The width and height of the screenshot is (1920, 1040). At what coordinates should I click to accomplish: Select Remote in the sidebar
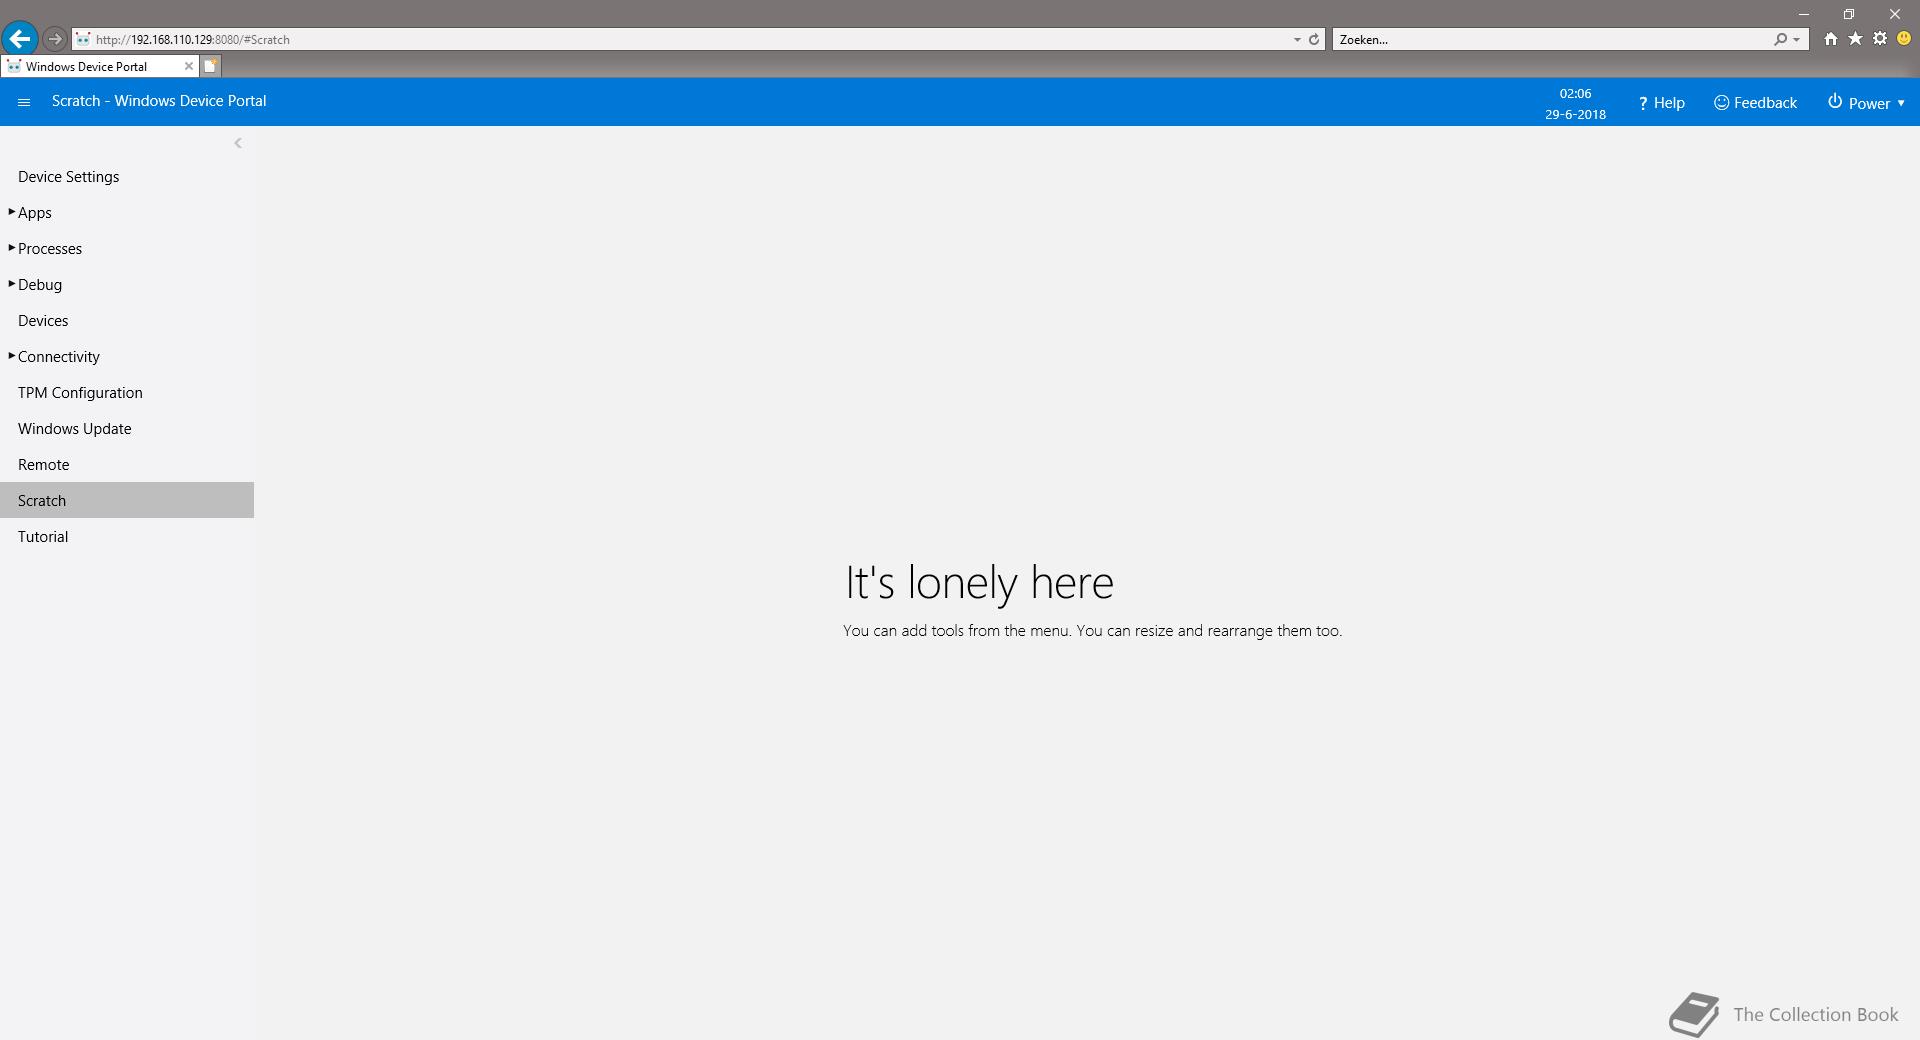[44, 465]
